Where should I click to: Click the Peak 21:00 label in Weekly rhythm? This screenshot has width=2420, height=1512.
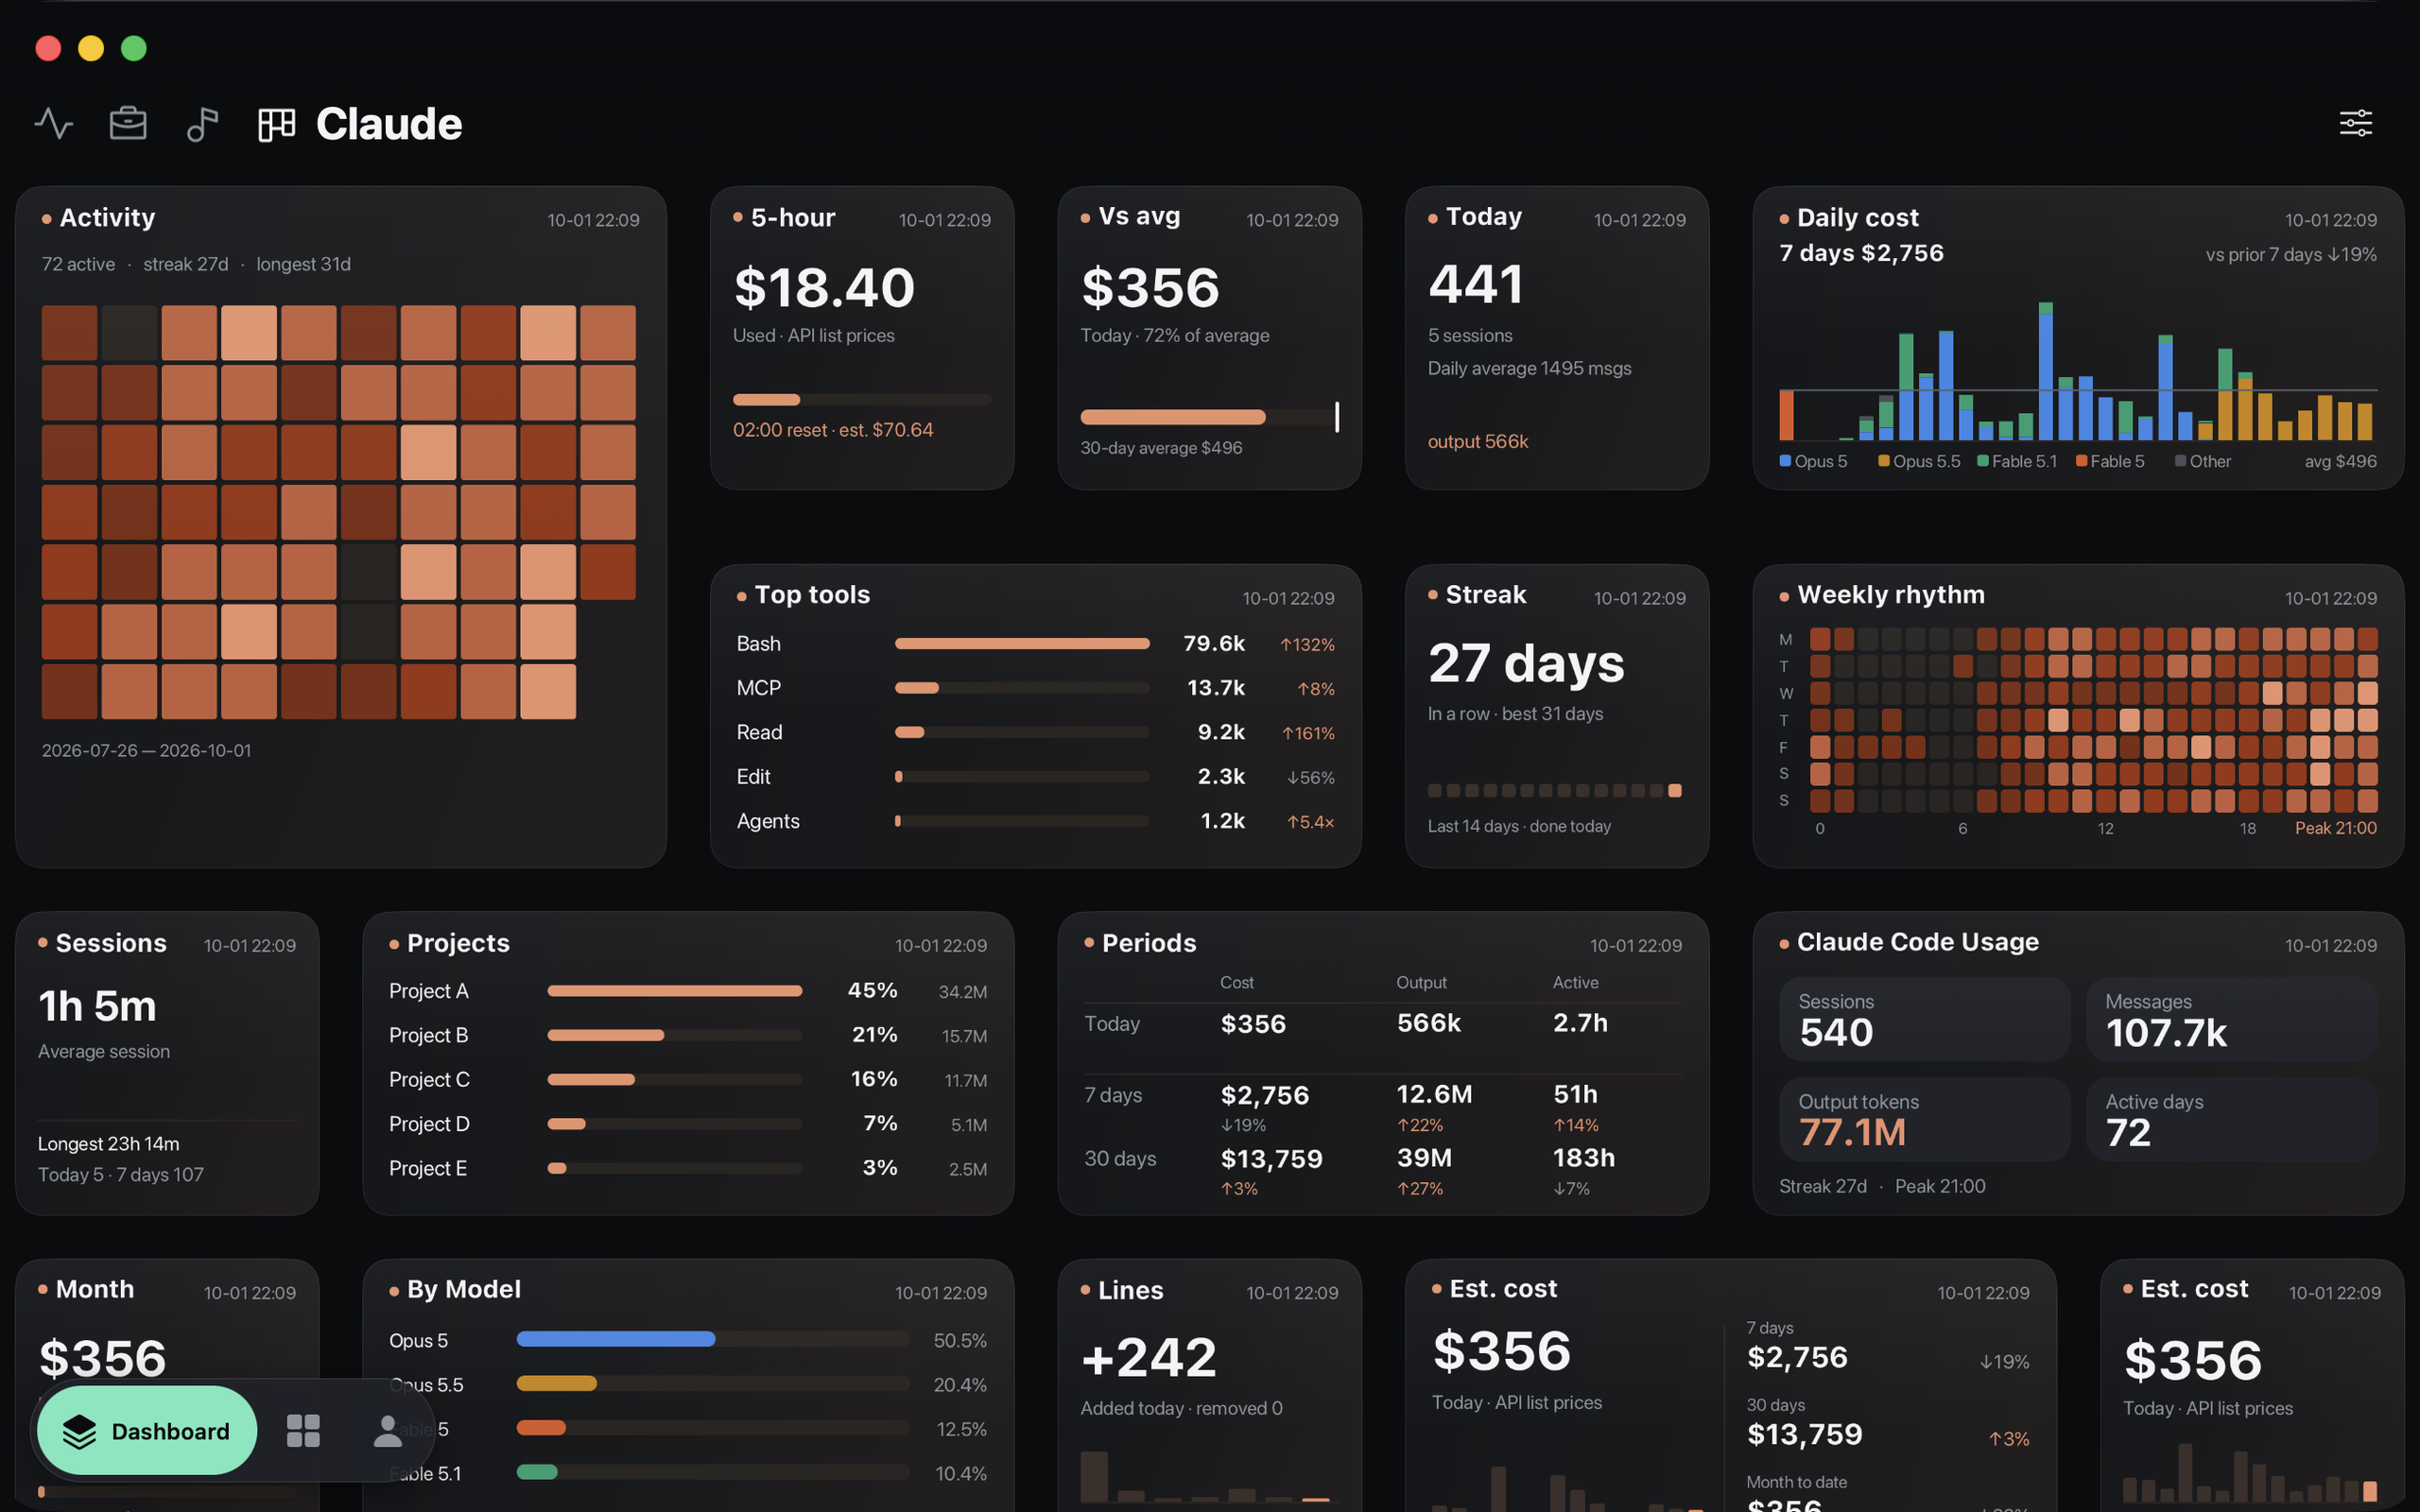tap(2335, 828)
